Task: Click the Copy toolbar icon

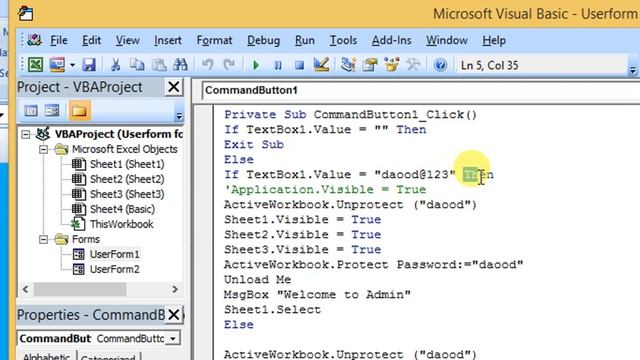Action: pos(137,65)
